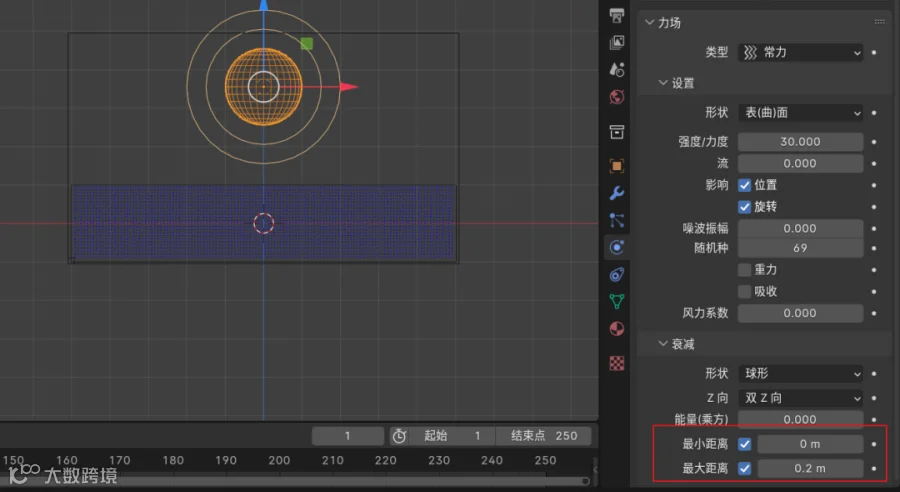Open the Object Data green triangle tab
900x492 pixels.
(x=617, y=301)
